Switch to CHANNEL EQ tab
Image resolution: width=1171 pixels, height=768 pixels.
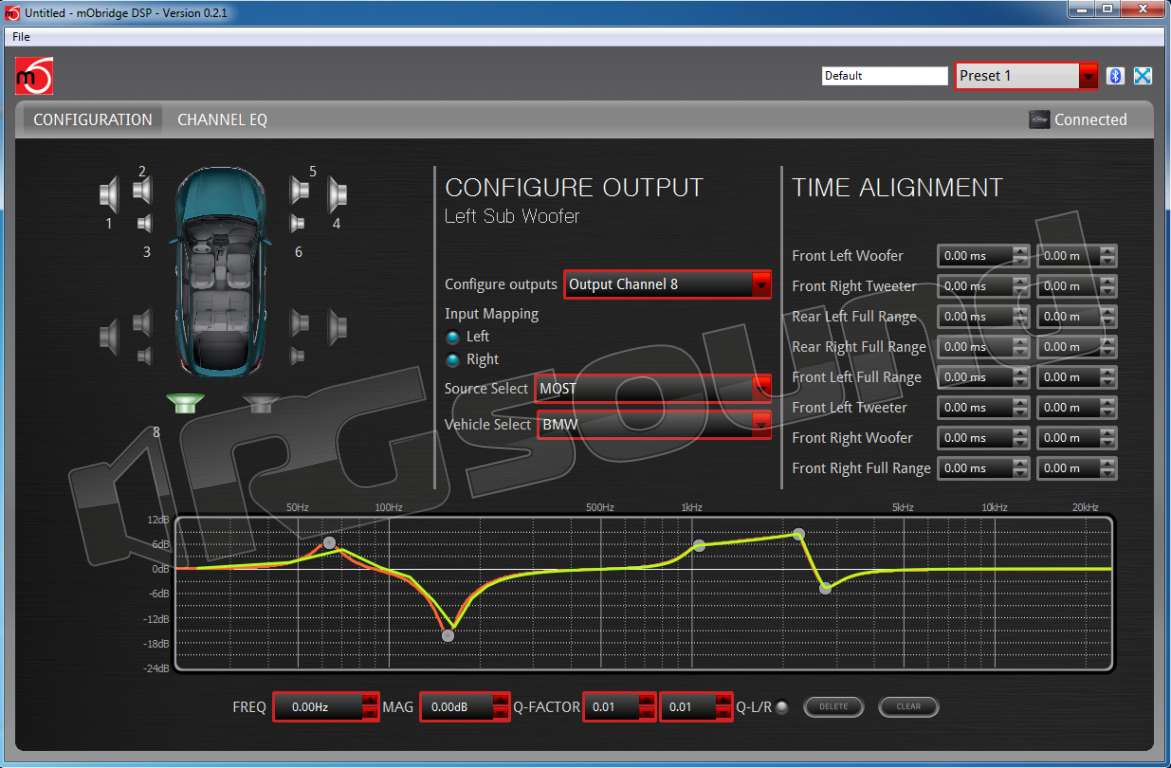click(x=222, y=120)
